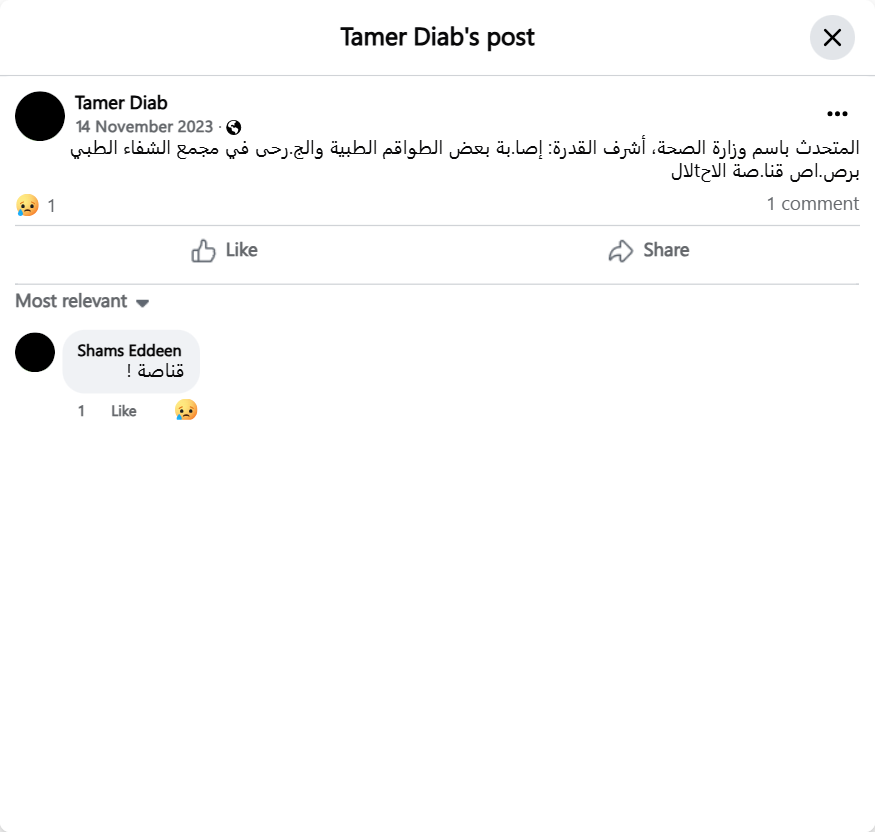875x832 pixels.
Task: Click the Tamer Diab author name
Action: tap(121, 103)
